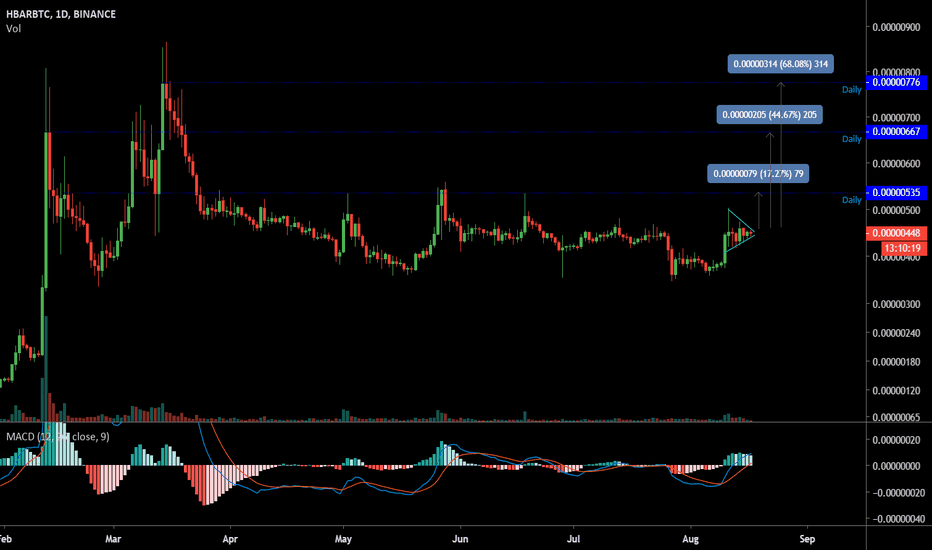Click the Daily text next to 0.00000667
Image resolution: width=932 pixels, height=550 pixels.
[x=852, y=139]
